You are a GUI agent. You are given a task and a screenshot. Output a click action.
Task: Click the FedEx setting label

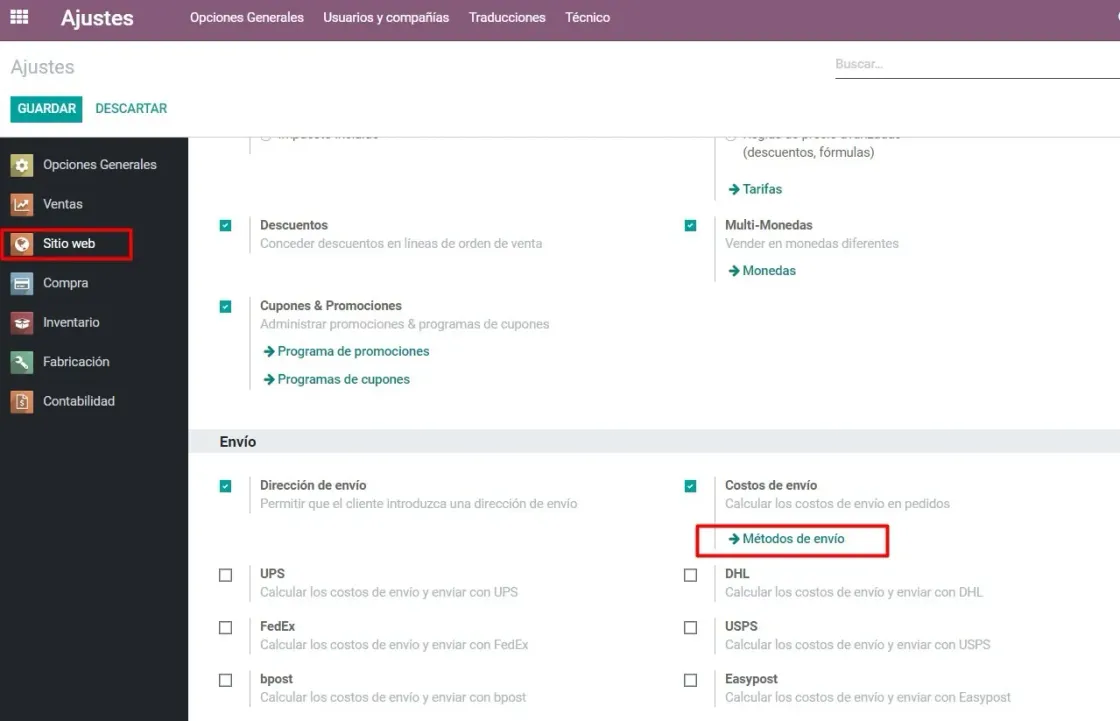click(x=277, y=626)
